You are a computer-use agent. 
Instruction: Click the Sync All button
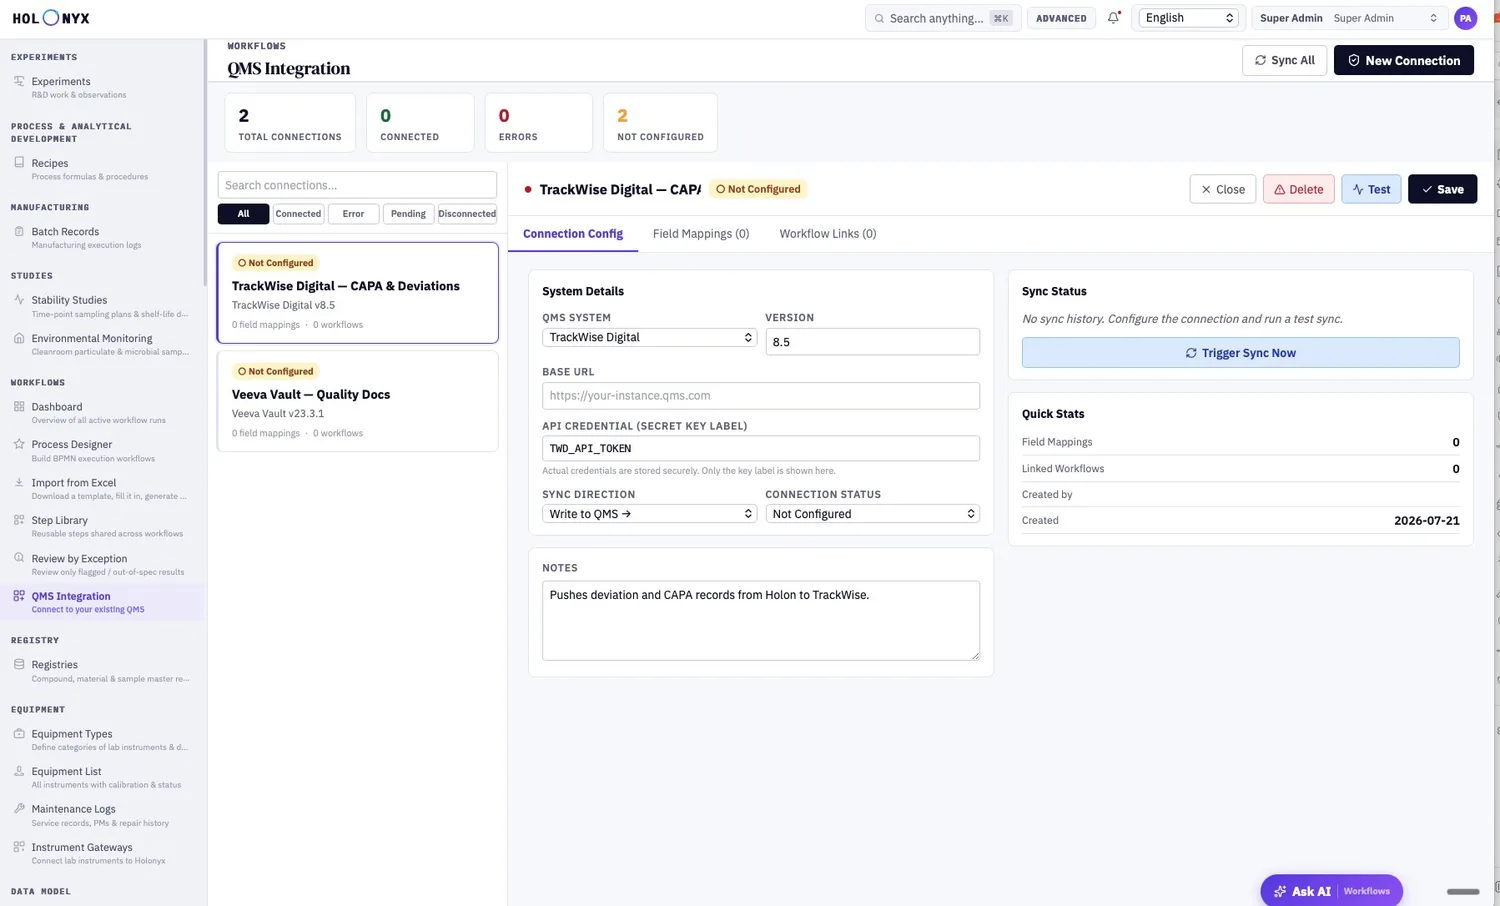(x=1285, y=60)
